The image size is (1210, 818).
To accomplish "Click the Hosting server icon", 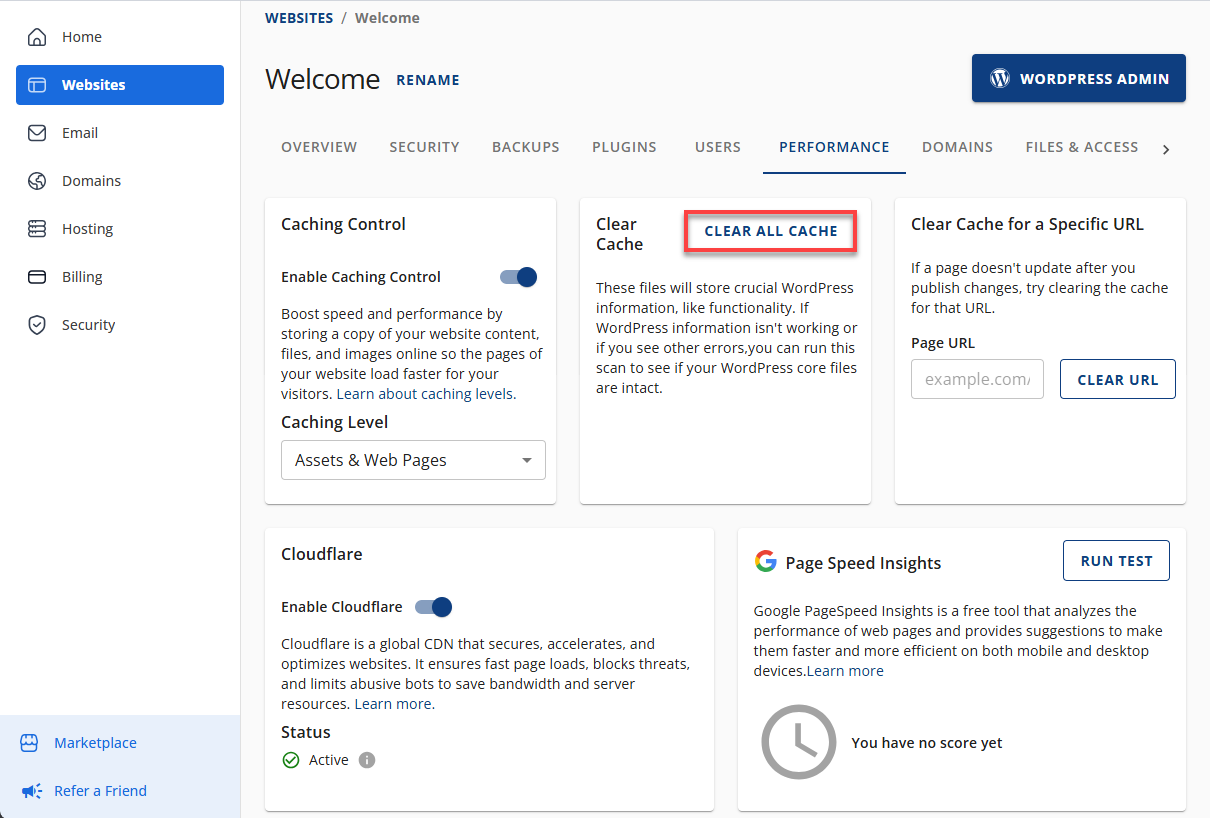I will 37,229.
